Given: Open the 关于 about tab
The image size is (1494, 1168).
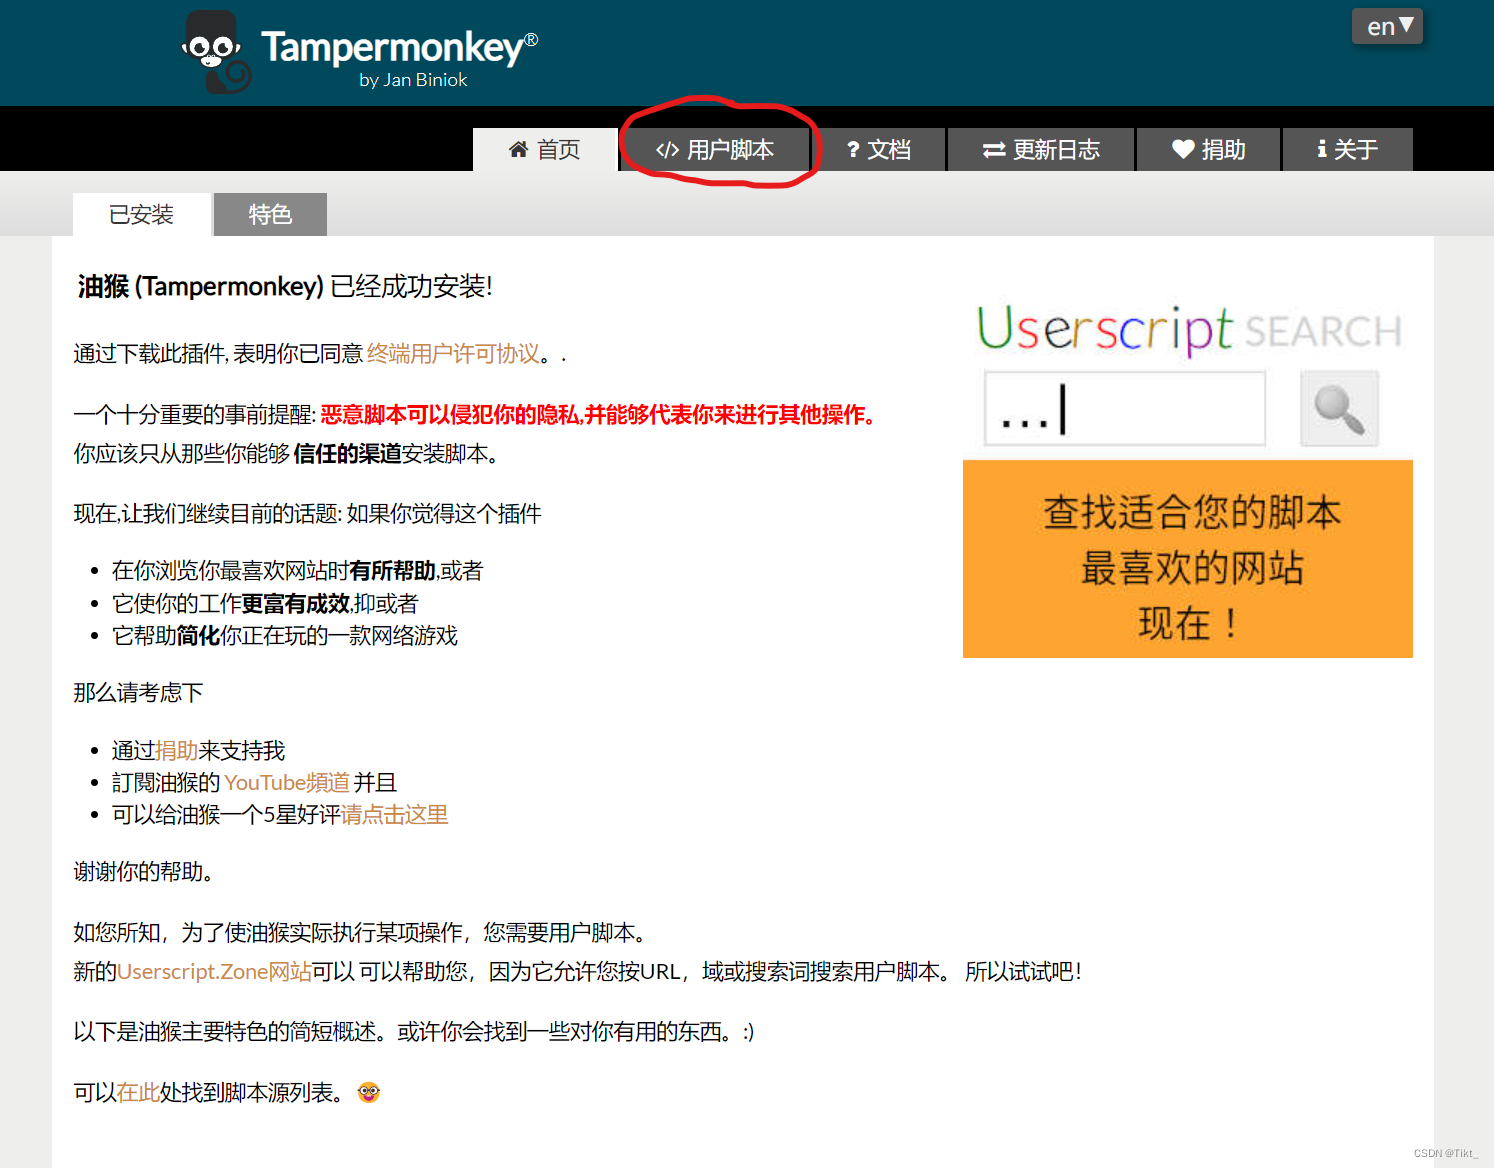Looking at the screenshot, I should [x=1347, y=149].
